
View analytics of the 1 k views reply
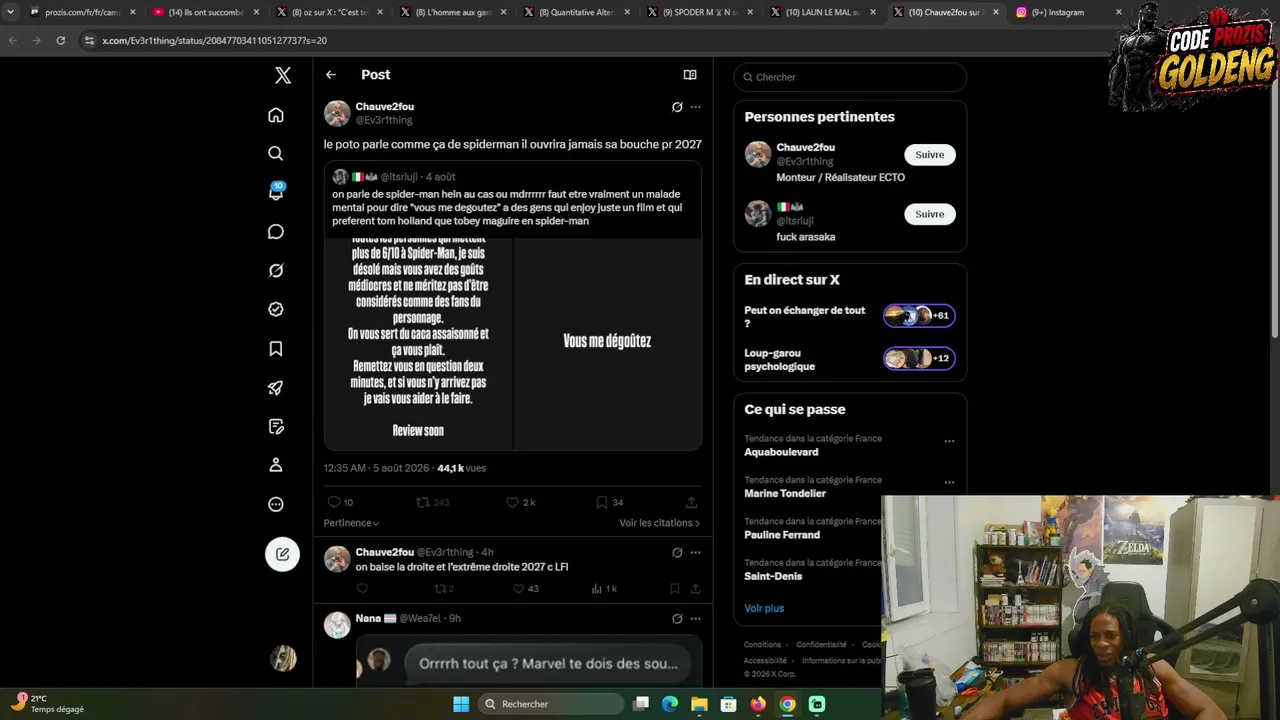[604, 589]
